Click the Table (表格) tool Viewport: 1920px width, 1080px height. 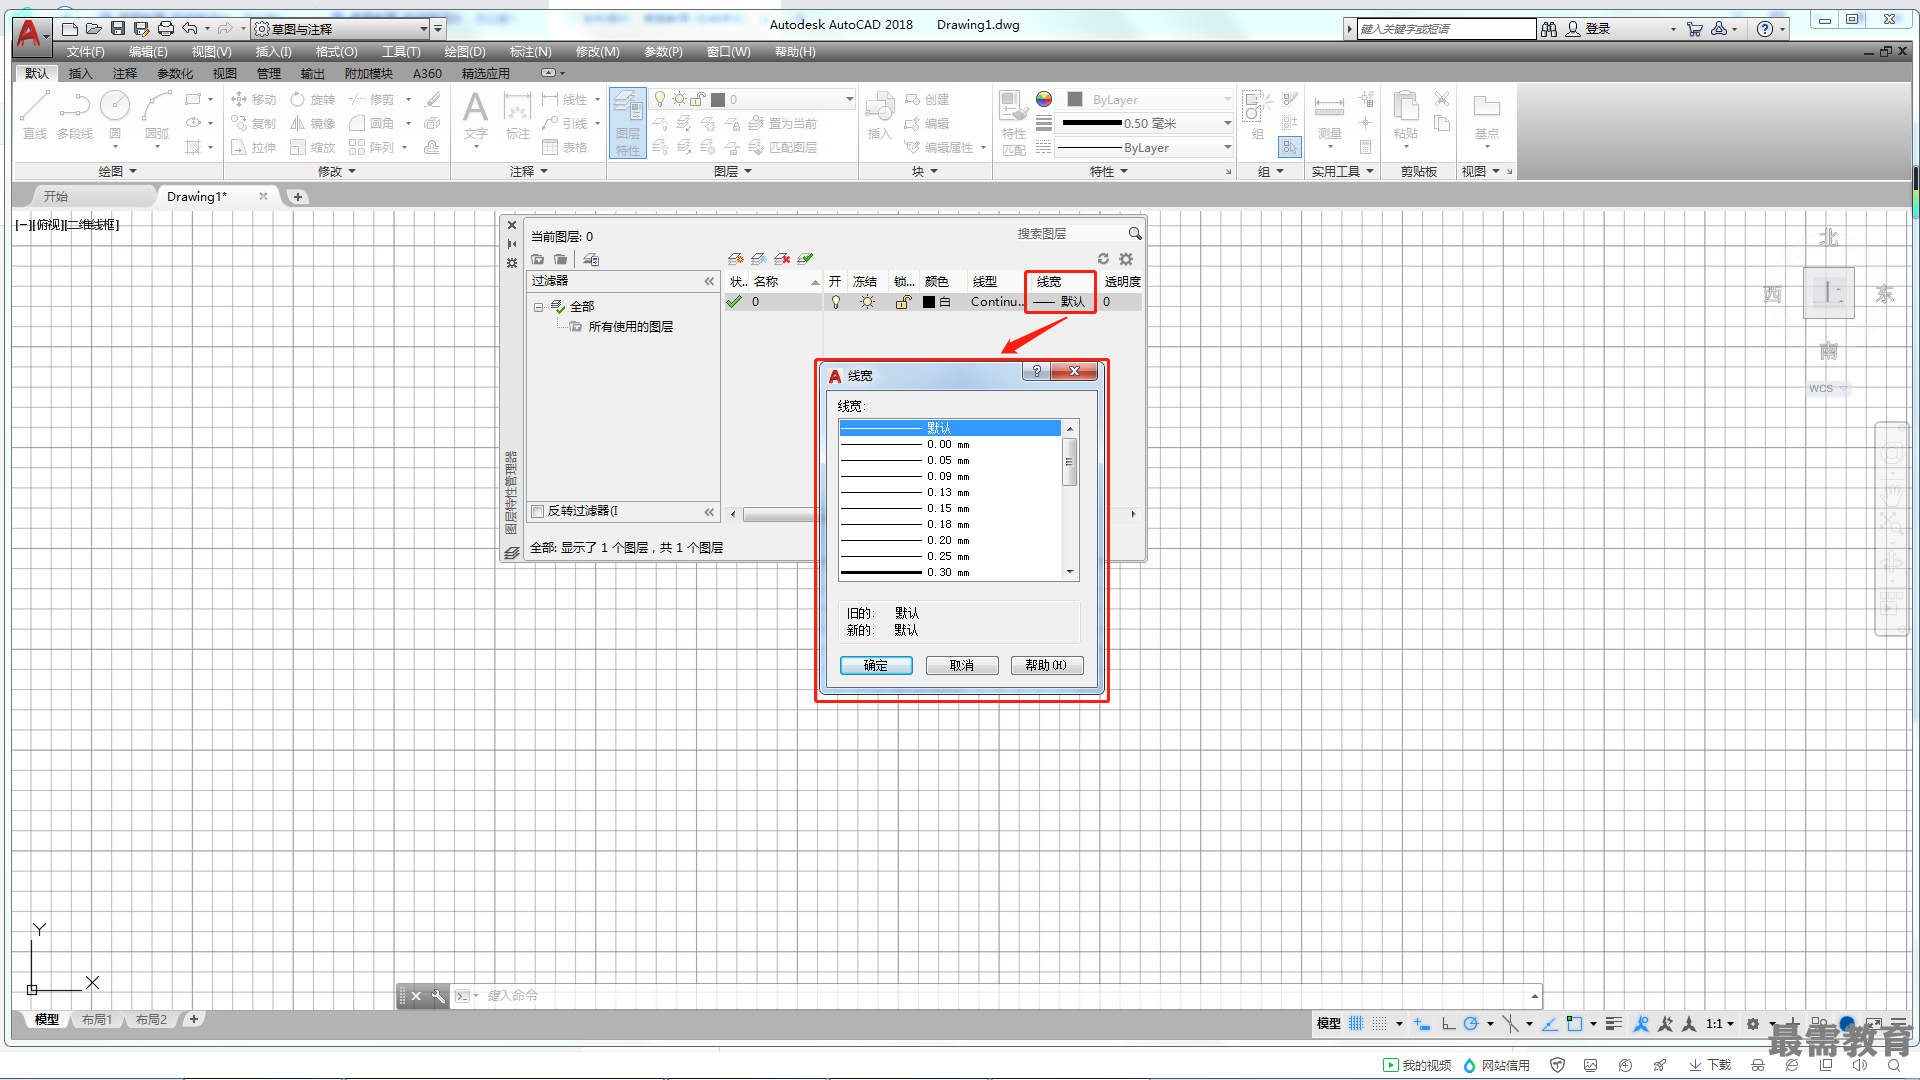[x=564, y=147]
